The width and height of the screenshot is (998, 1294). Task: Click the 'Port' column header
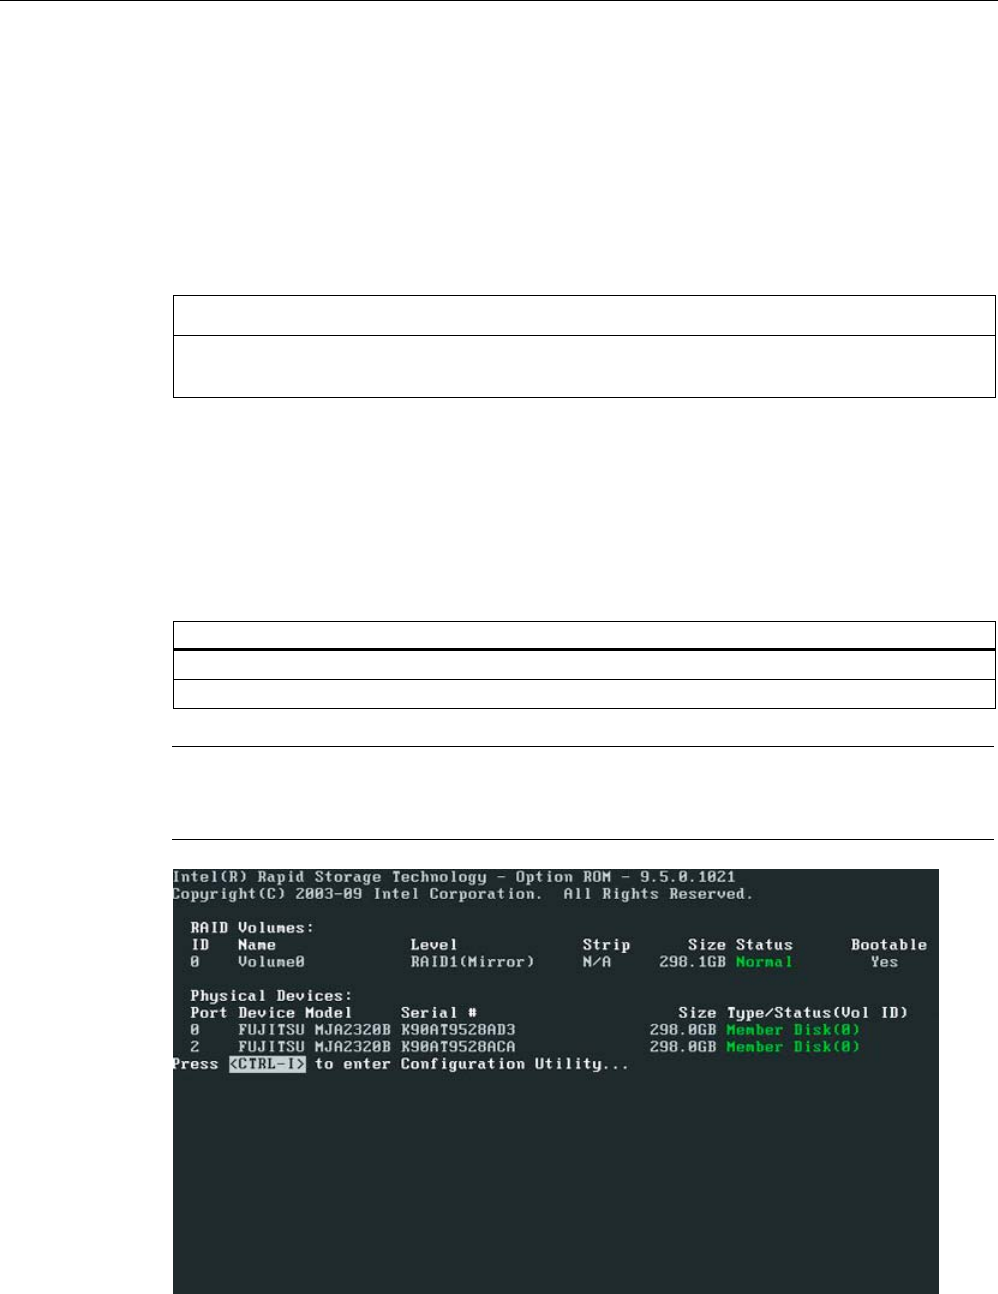tap(209, 1013)
